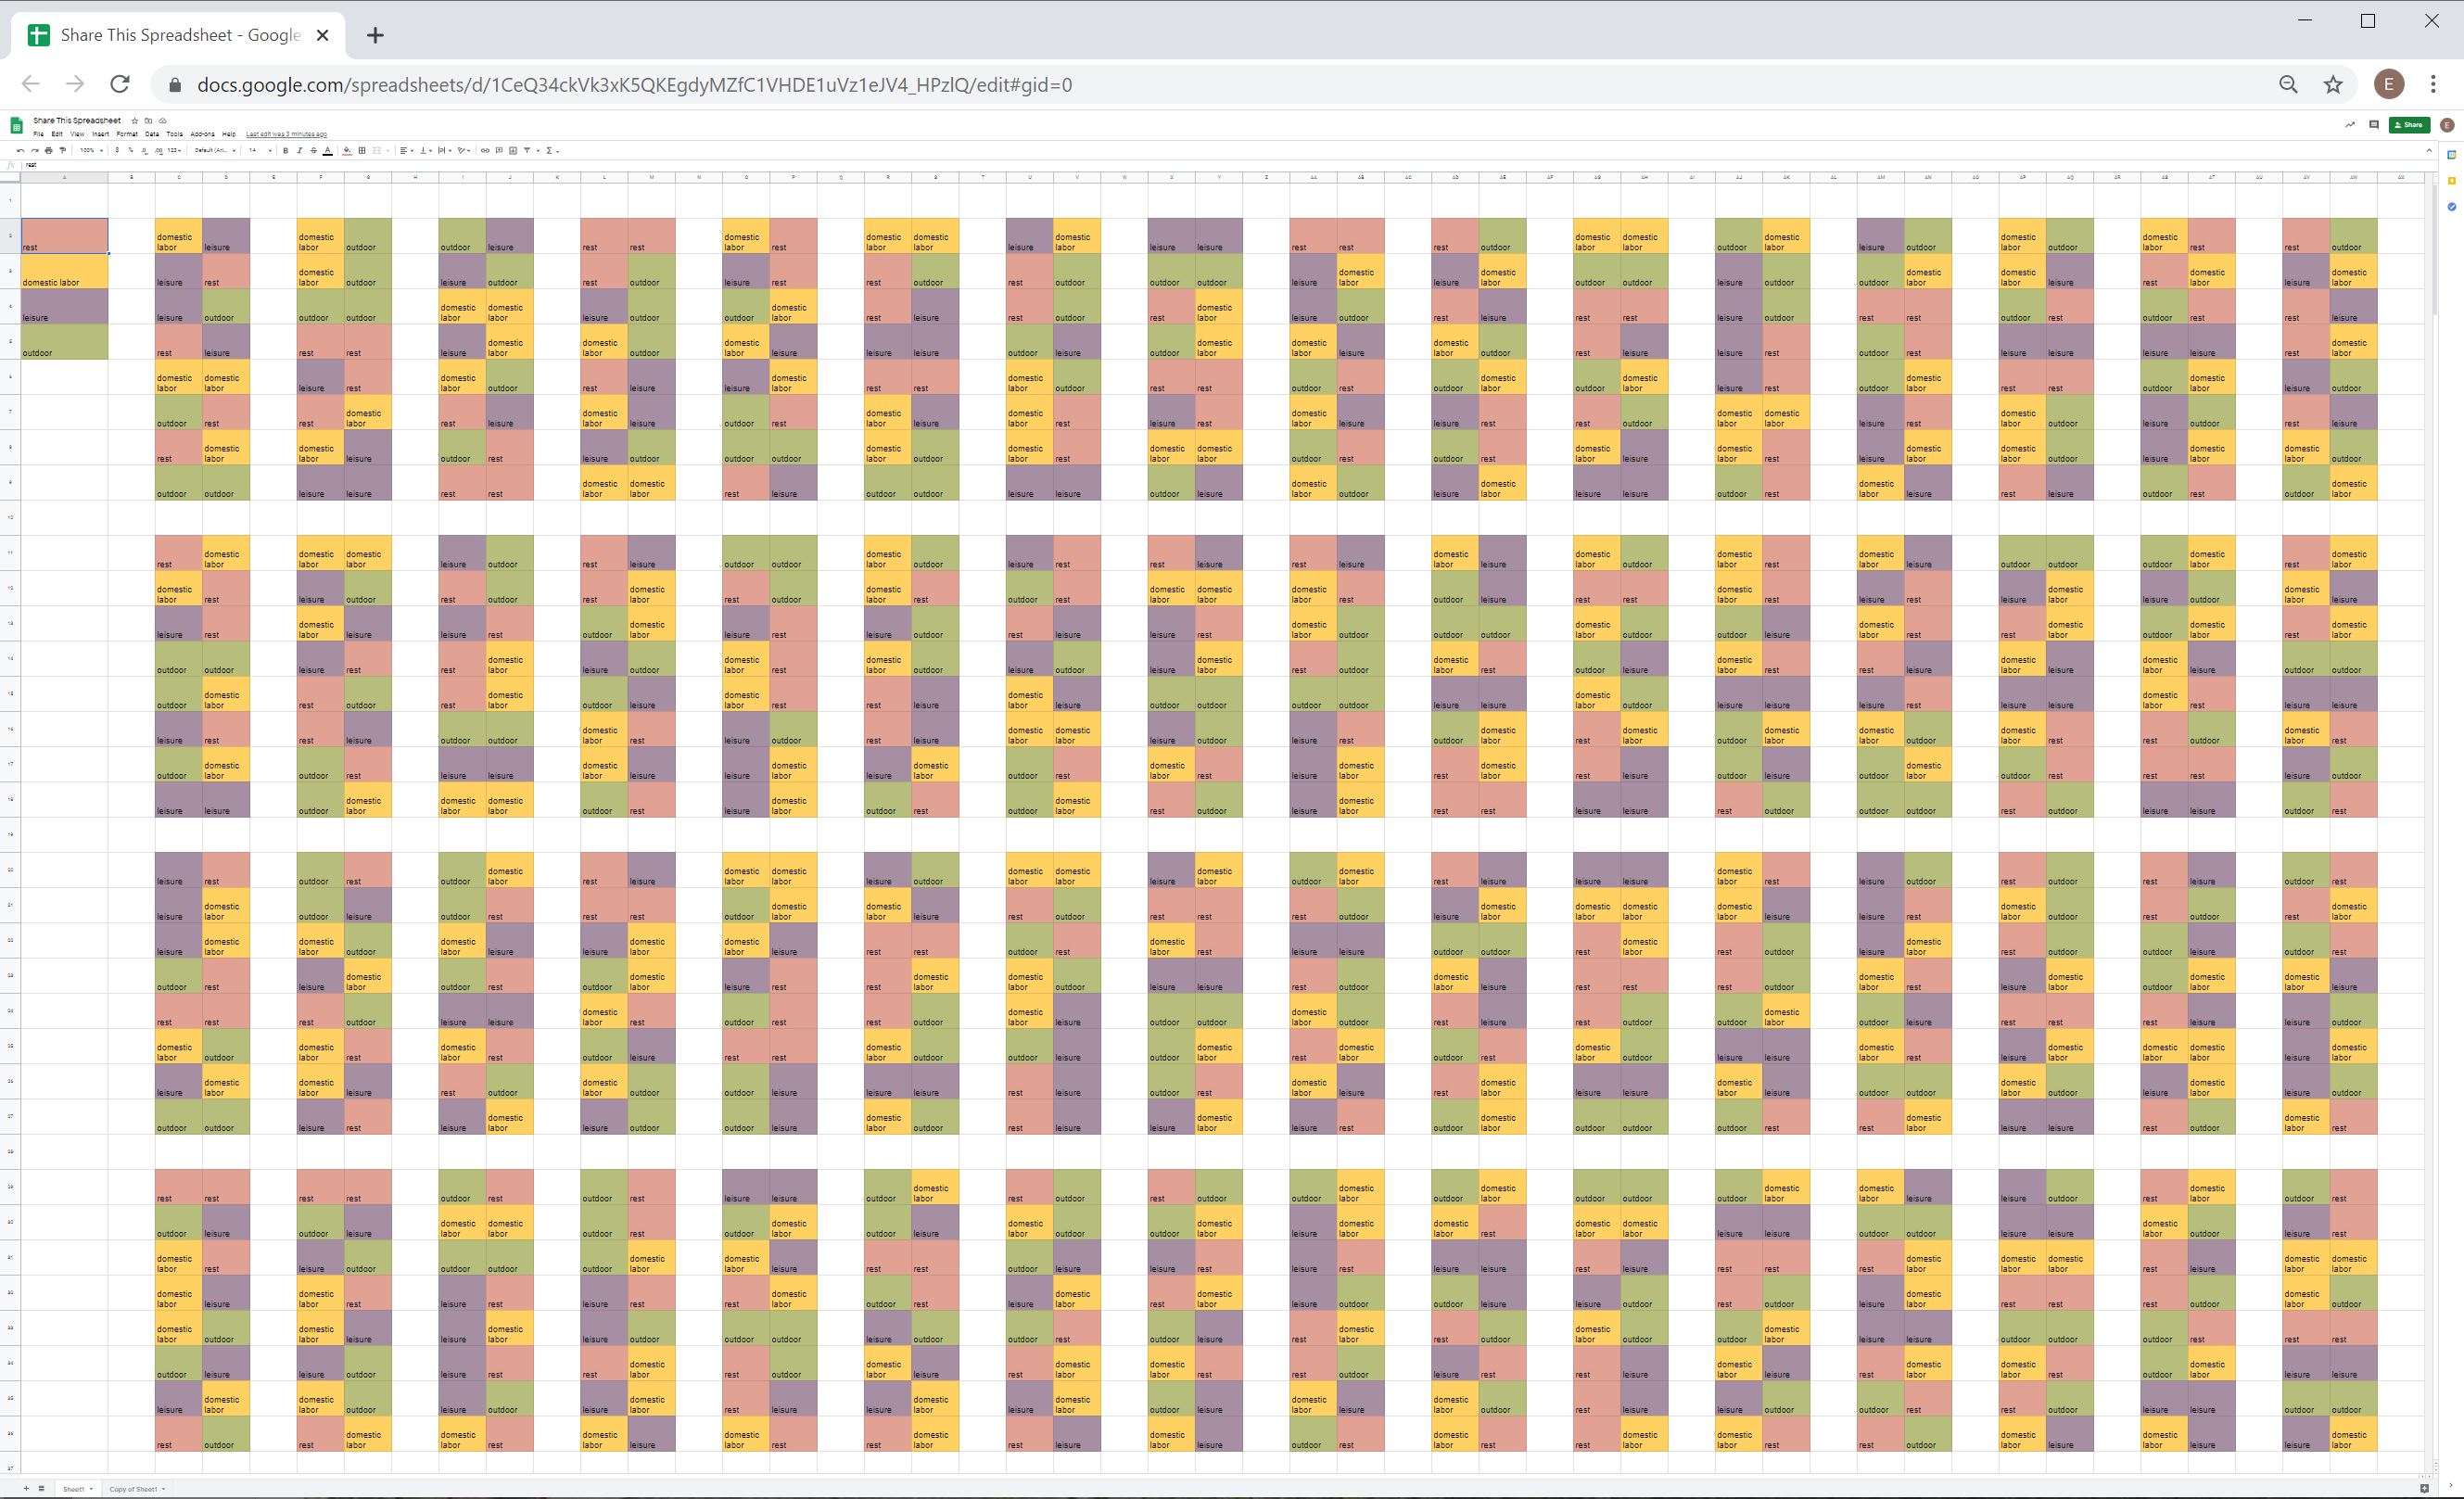Open the 'Last edit was 3 minutes ago' link

[x=286, y=134]
